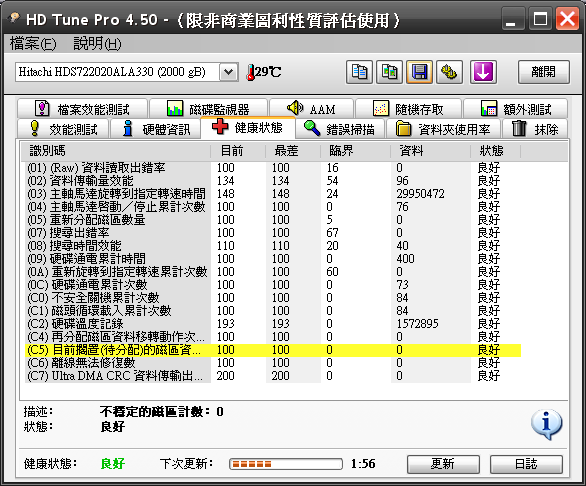Select the (C6) 離線無法修復數 row
The image size is (586, 486).
click(x=273, y=363)
